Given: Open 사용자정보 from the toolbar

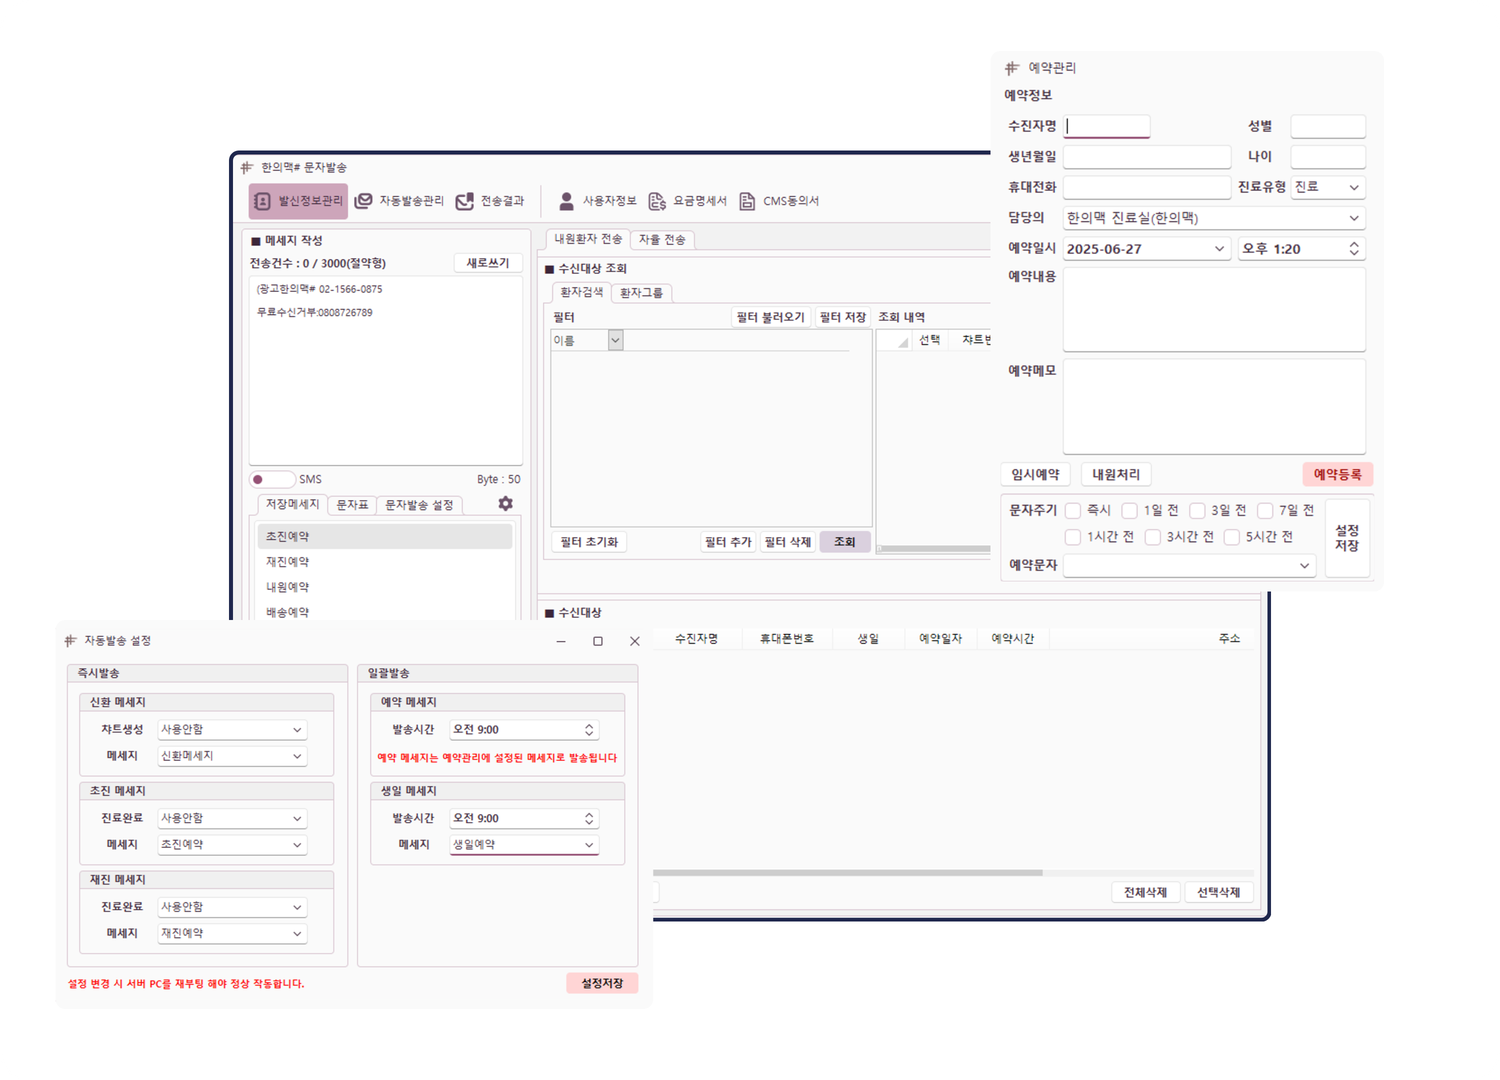Looking at the screenshot, I should tap(597, 201).
